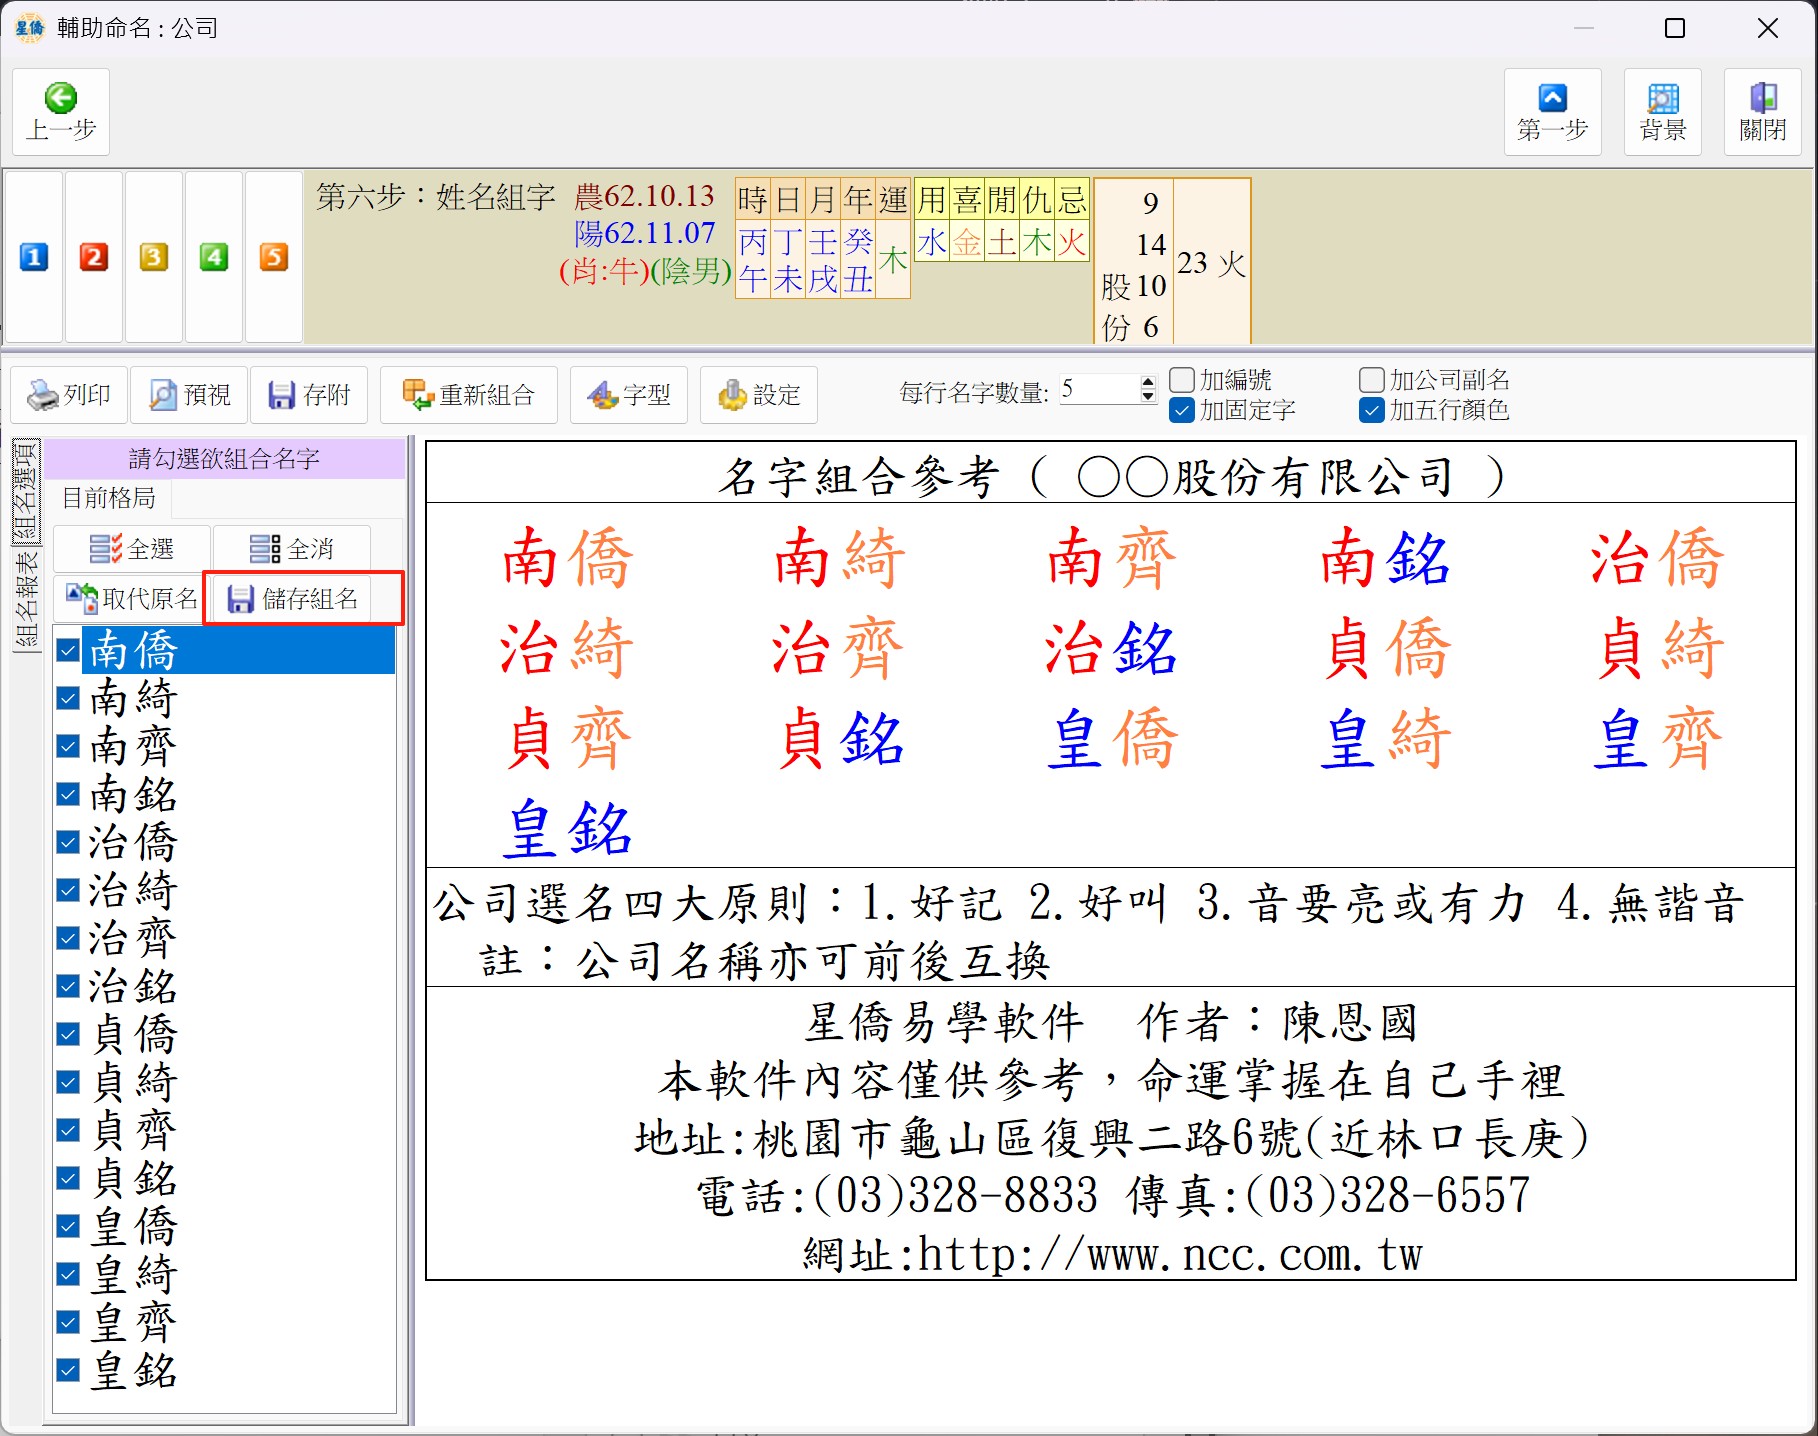Select the 目前格局 tab
This screenshot has height=1436, width=1818.
coord(109,498)
